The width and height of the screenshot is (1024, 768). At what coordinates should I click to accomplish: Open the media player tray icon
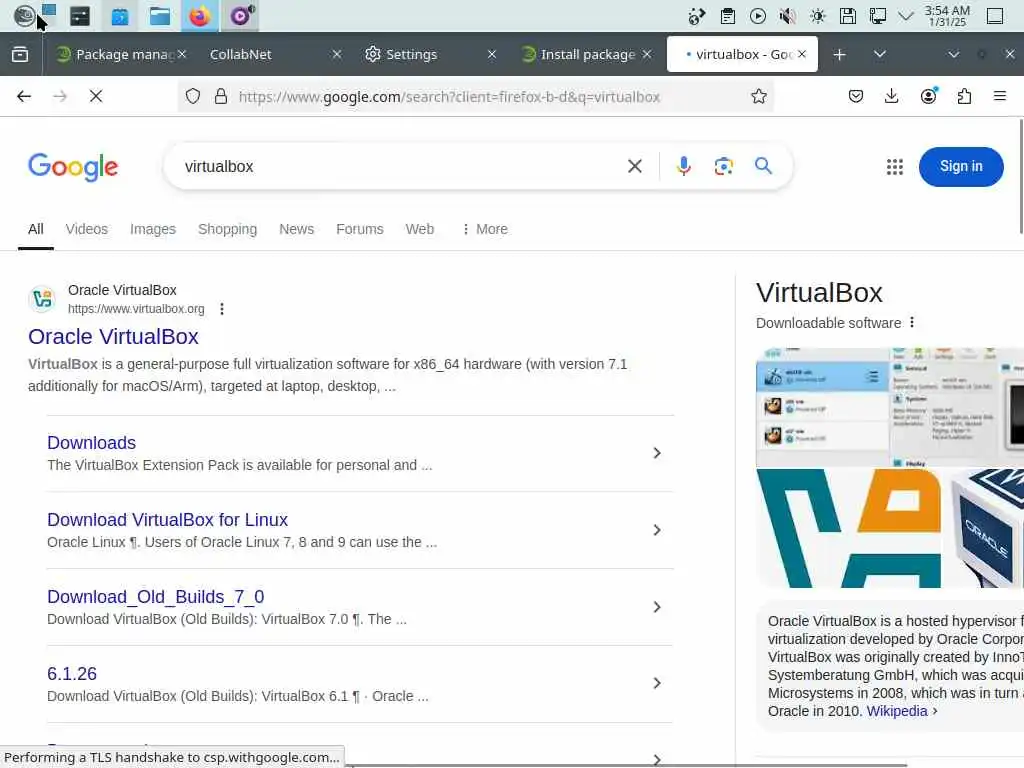click(x=758, y=16)
